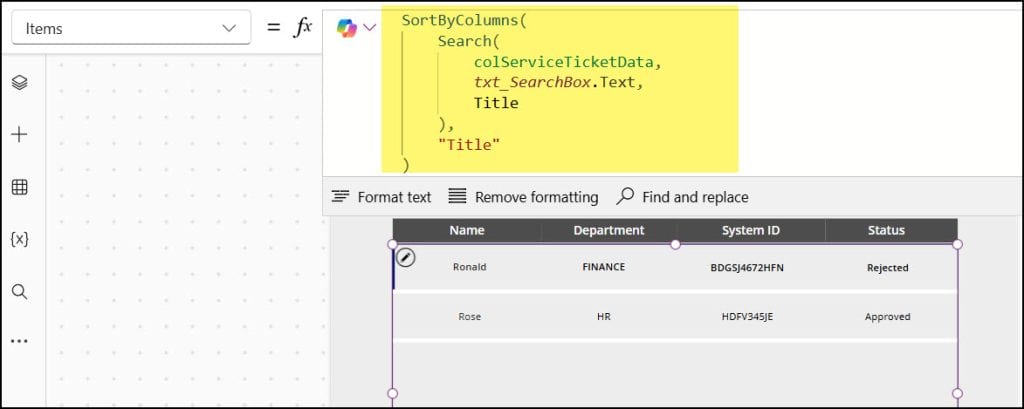Click the Search( function in formula
Viewport: 1024px width, 409px height.
[468, 41]
